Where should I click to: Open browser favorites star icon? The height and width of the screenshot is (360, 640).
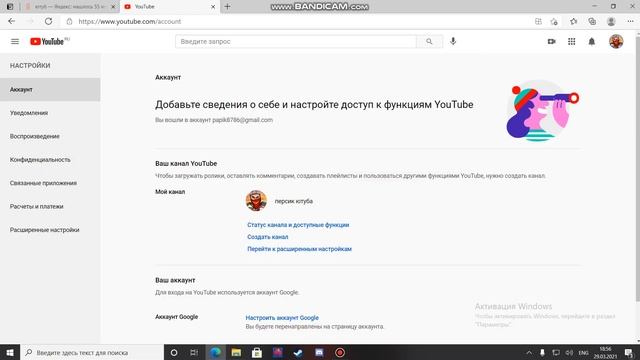click(x=573, y=21)
